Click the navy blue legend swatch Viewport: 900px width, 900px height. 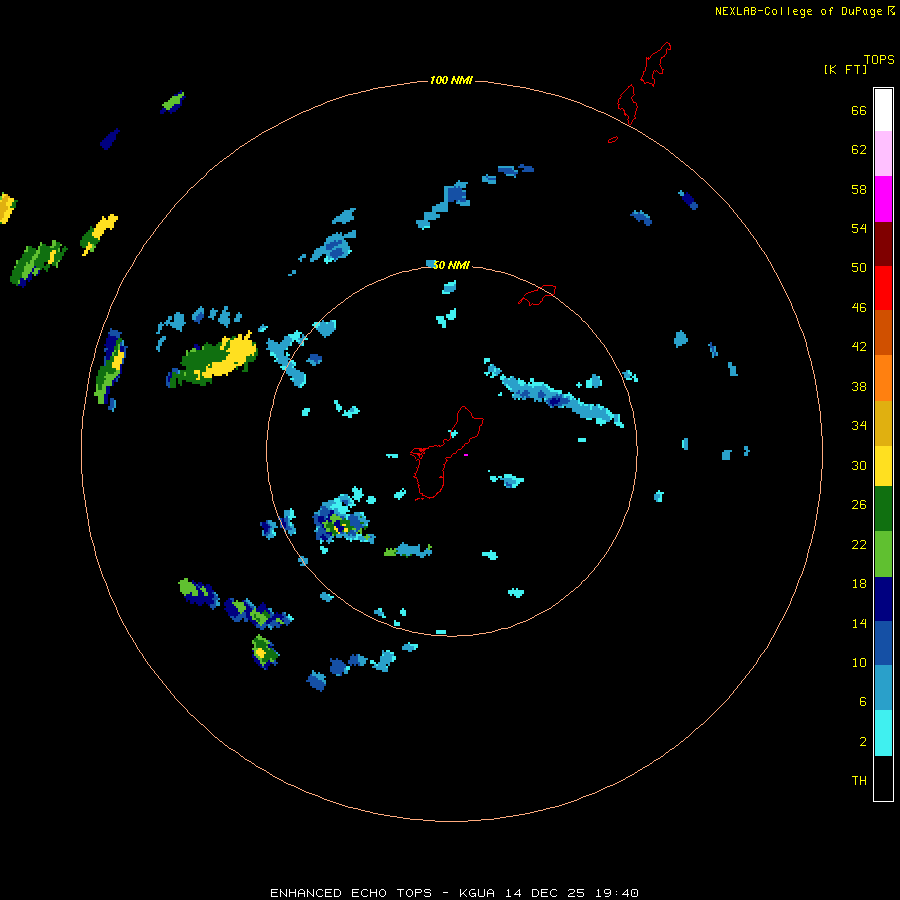(883, 599)
